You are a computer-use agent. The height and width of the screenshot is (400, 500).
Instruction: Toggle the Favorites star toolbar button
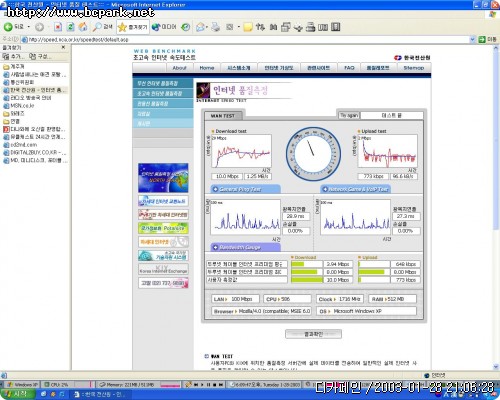point(133,27)
